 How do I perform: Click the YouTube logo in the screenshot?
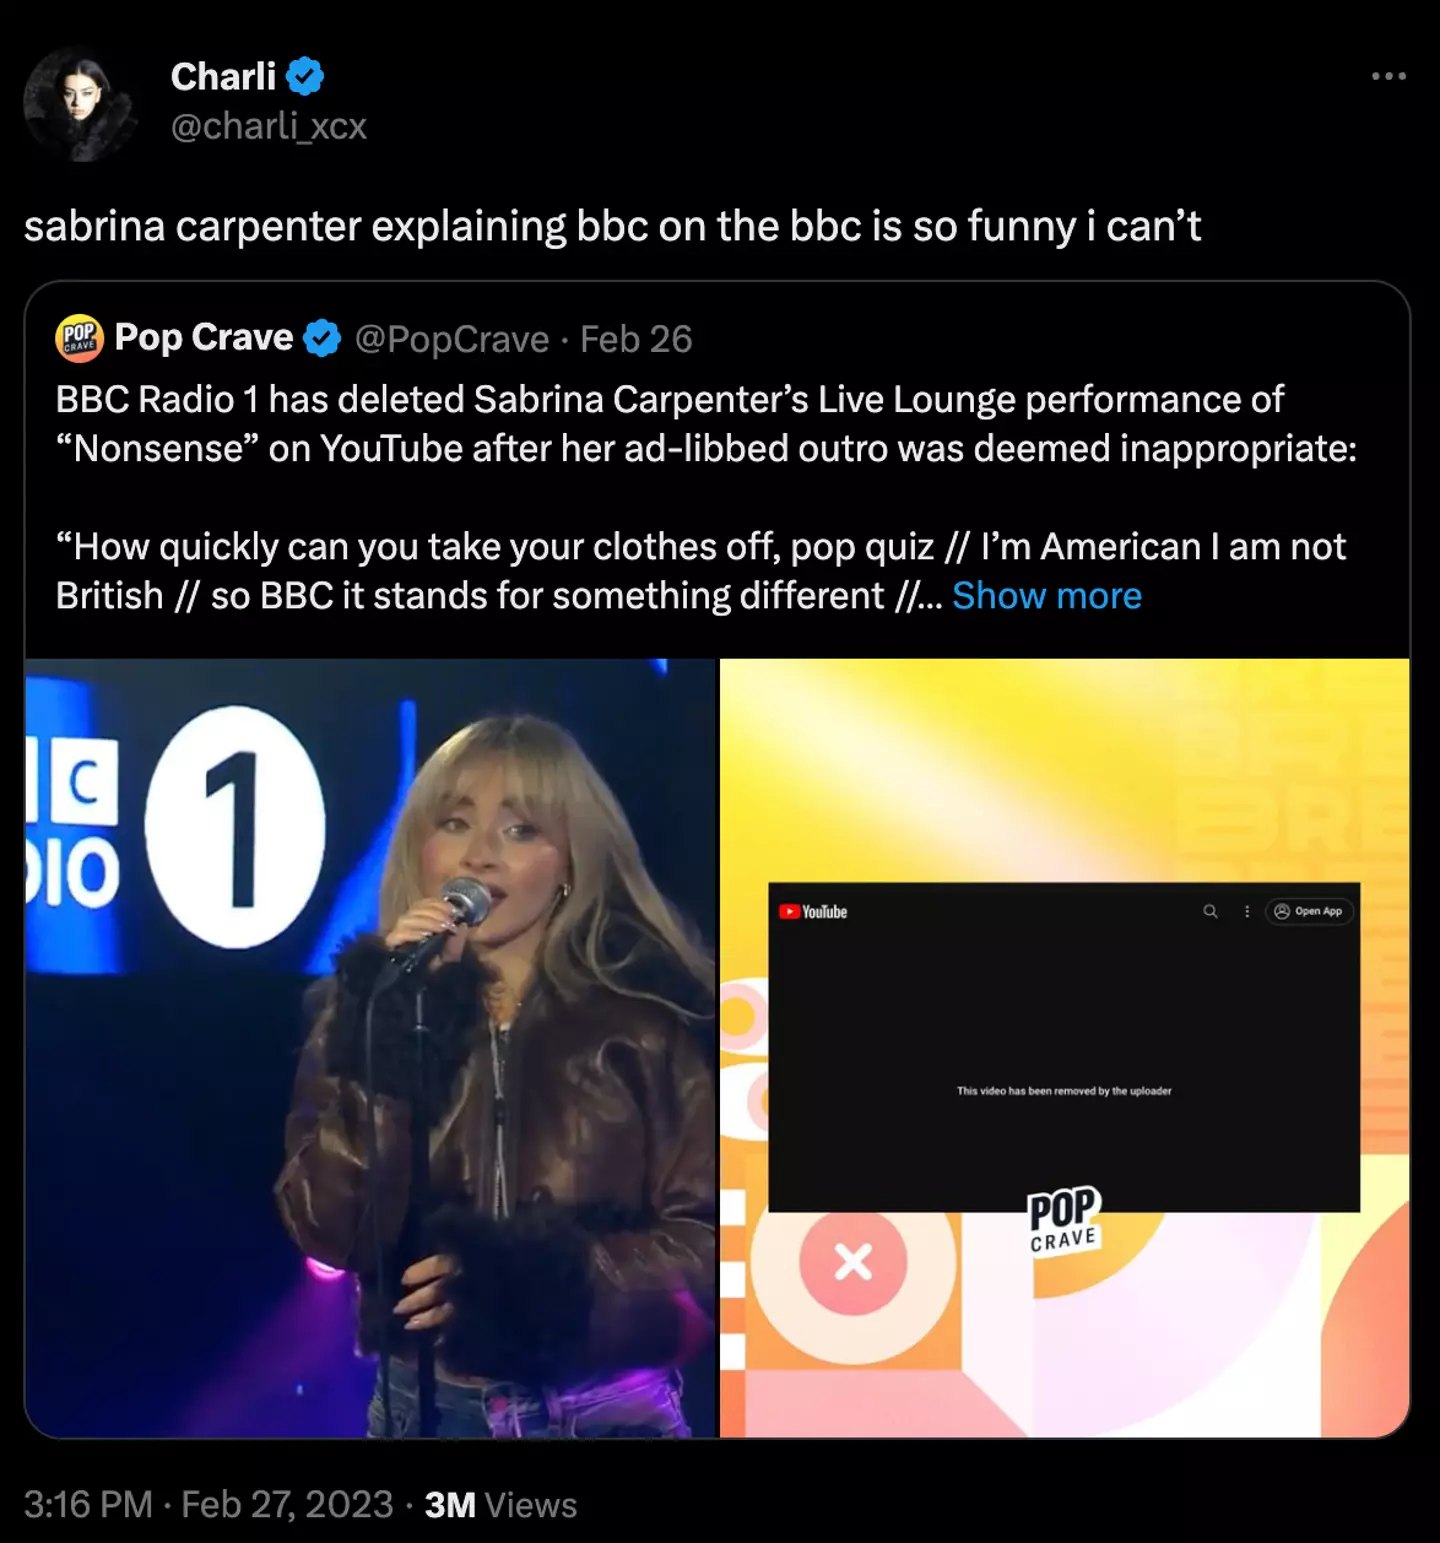pyautogui.click(x=814, y=912)
